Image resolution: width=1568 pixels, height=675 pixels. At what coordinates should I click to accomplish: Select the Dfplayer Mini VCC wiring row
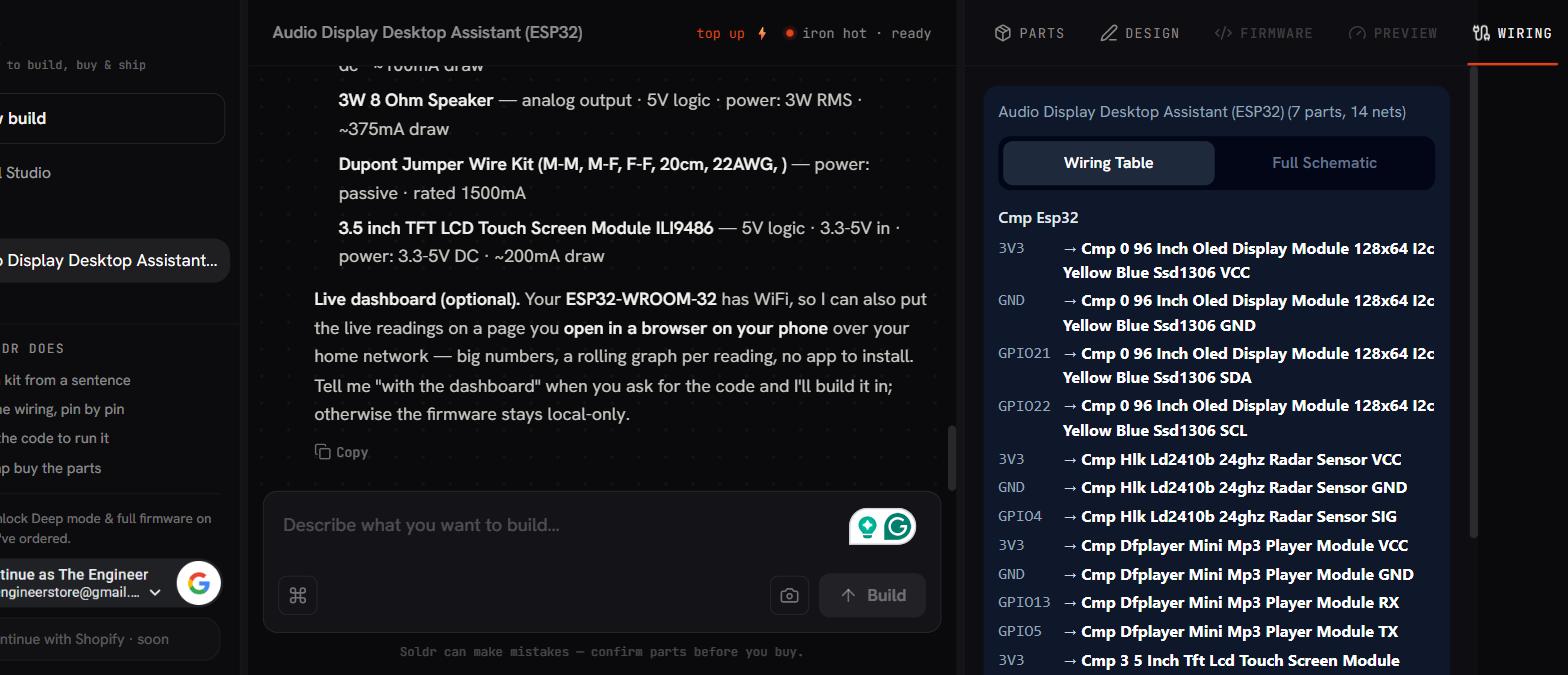coord(1216,545)
